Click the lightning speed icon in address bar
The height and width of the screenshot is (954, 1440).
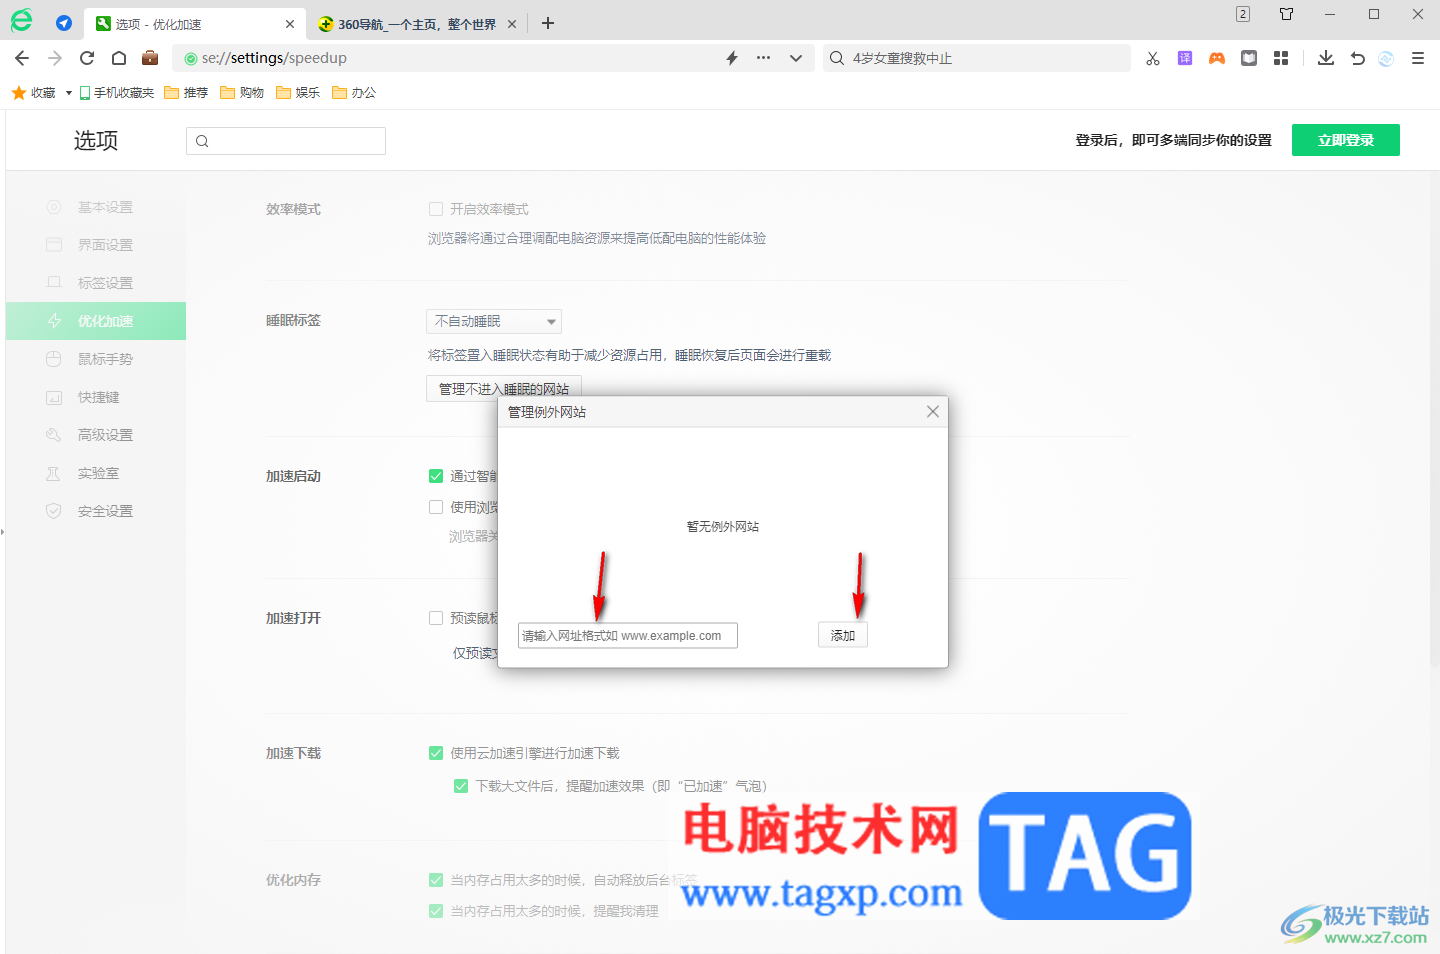(x=730, y=58)
